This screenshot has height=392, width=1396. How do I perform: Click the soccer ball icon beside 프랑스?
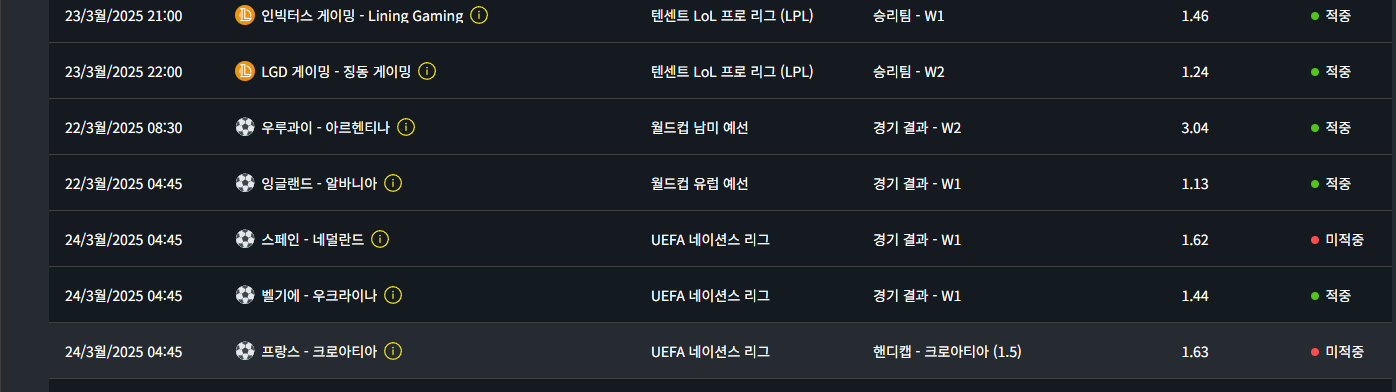(x=245, y=351)
